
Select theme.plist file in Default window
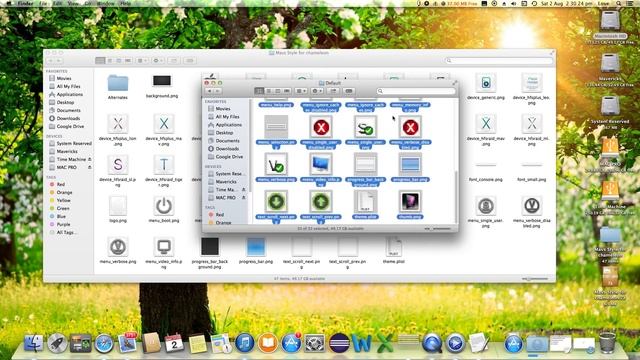click(365, 202)
